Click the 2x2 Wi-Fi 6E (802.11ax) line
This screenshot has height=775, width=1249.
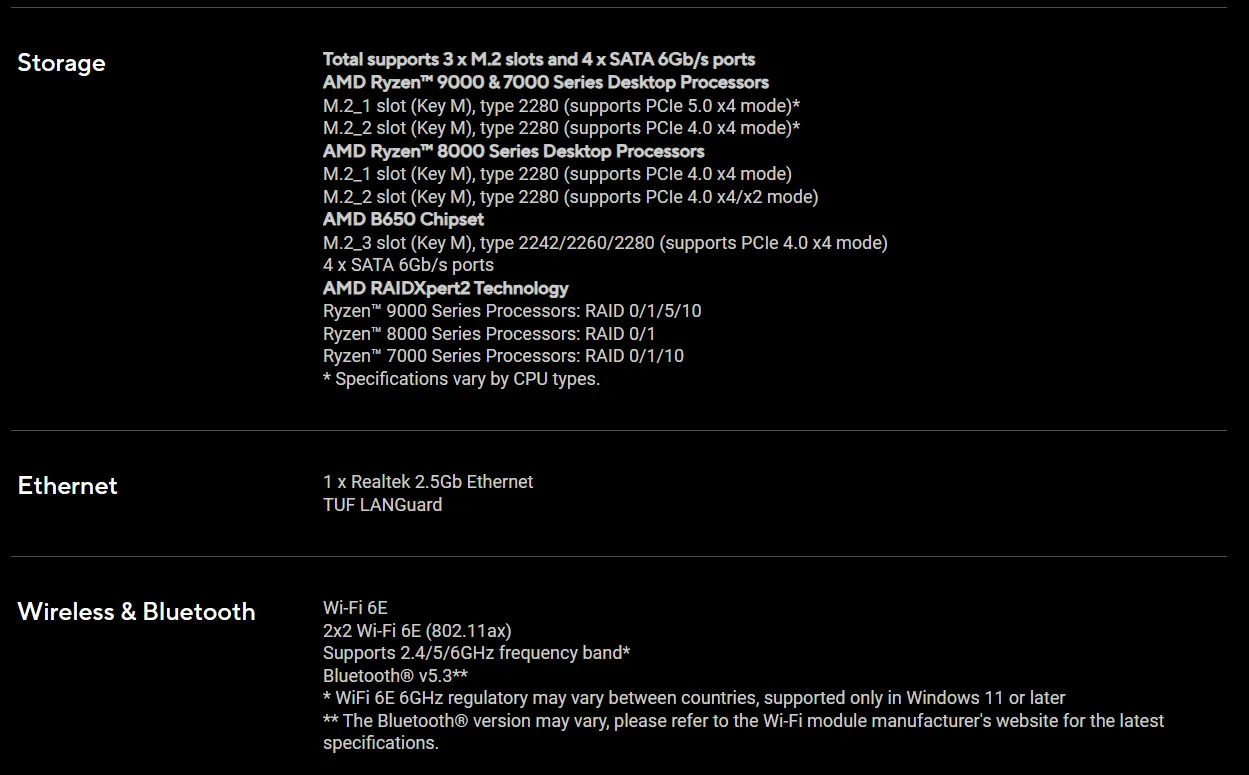pos(417,630)
